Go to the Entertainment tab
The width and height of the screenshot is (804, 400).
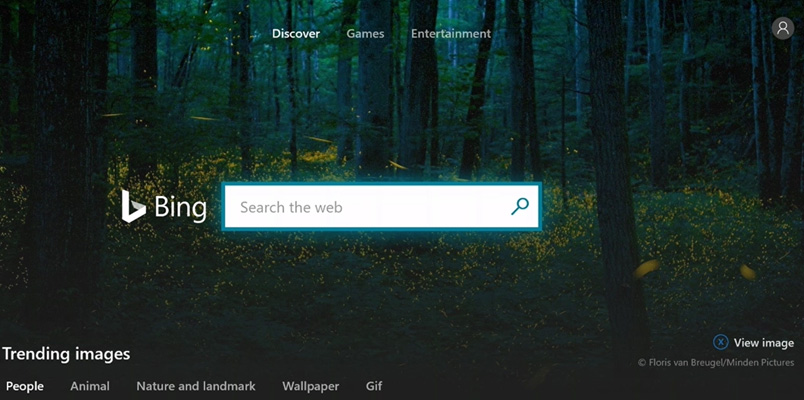pos(451,34)
